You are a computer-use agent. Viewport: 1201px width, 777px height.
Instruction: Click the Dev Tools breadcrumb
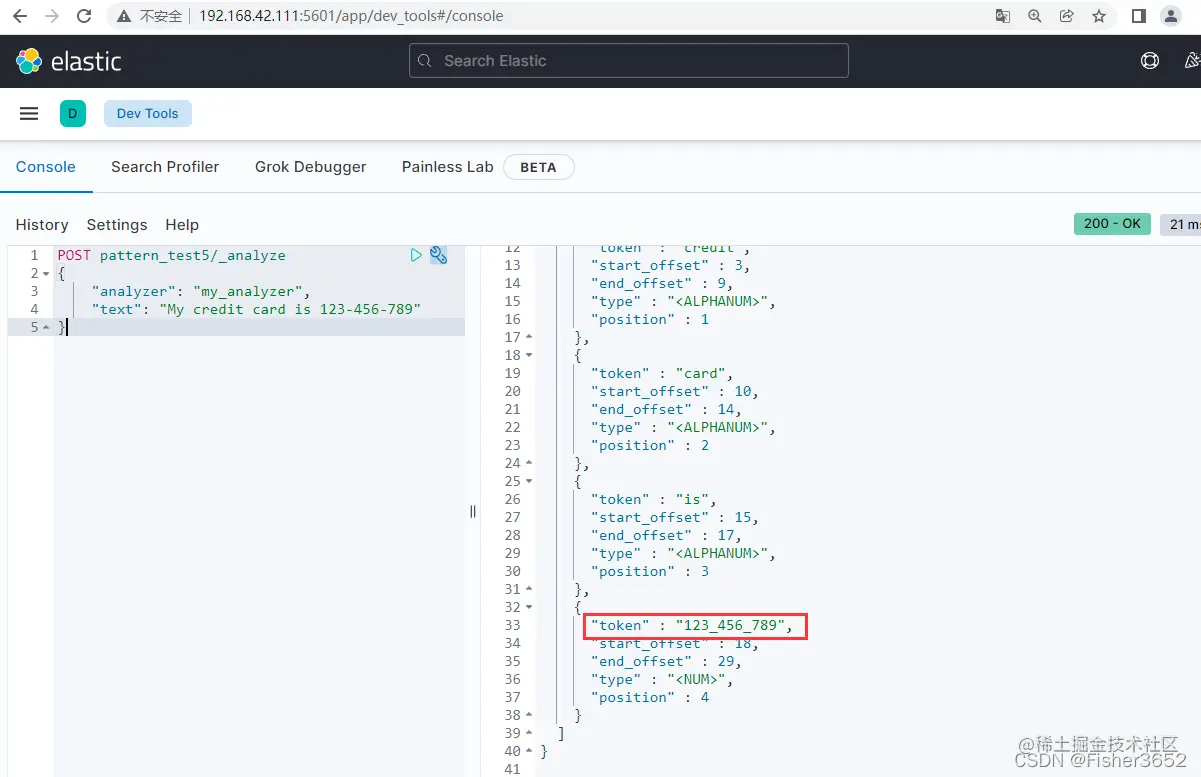click(148, 114)
